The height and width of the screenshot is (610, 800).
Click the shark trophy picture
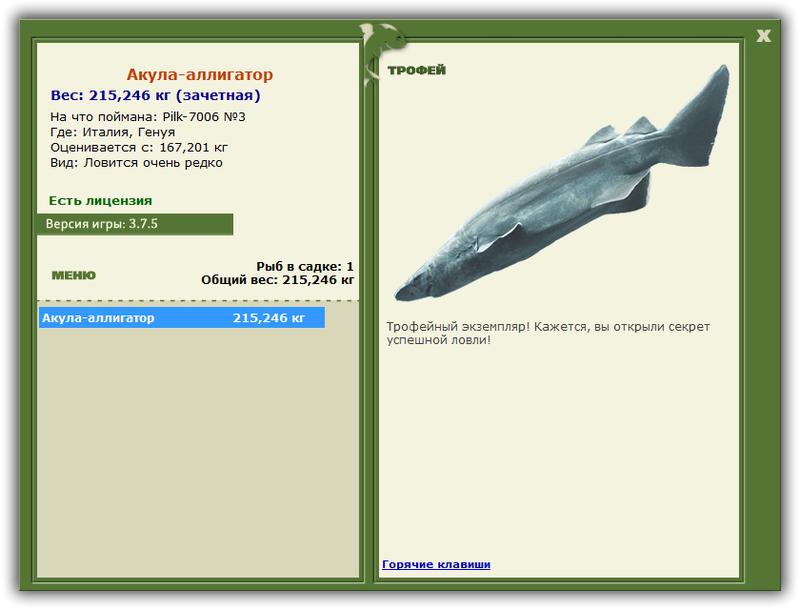pos(562,183)
